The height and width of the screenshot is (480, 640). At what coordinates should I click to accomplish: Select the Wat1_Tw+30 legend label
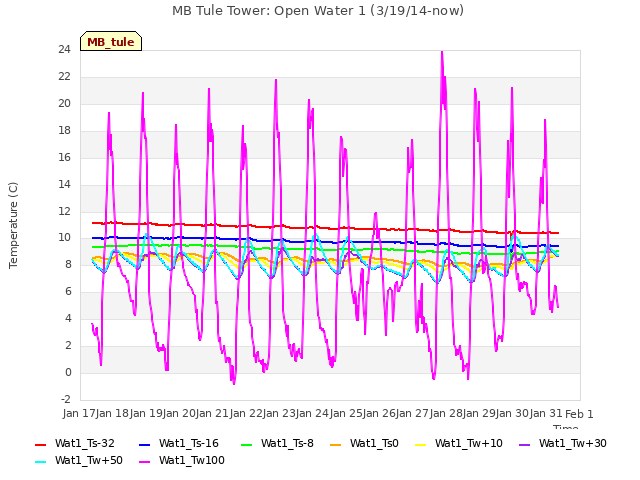pos(573,443)
